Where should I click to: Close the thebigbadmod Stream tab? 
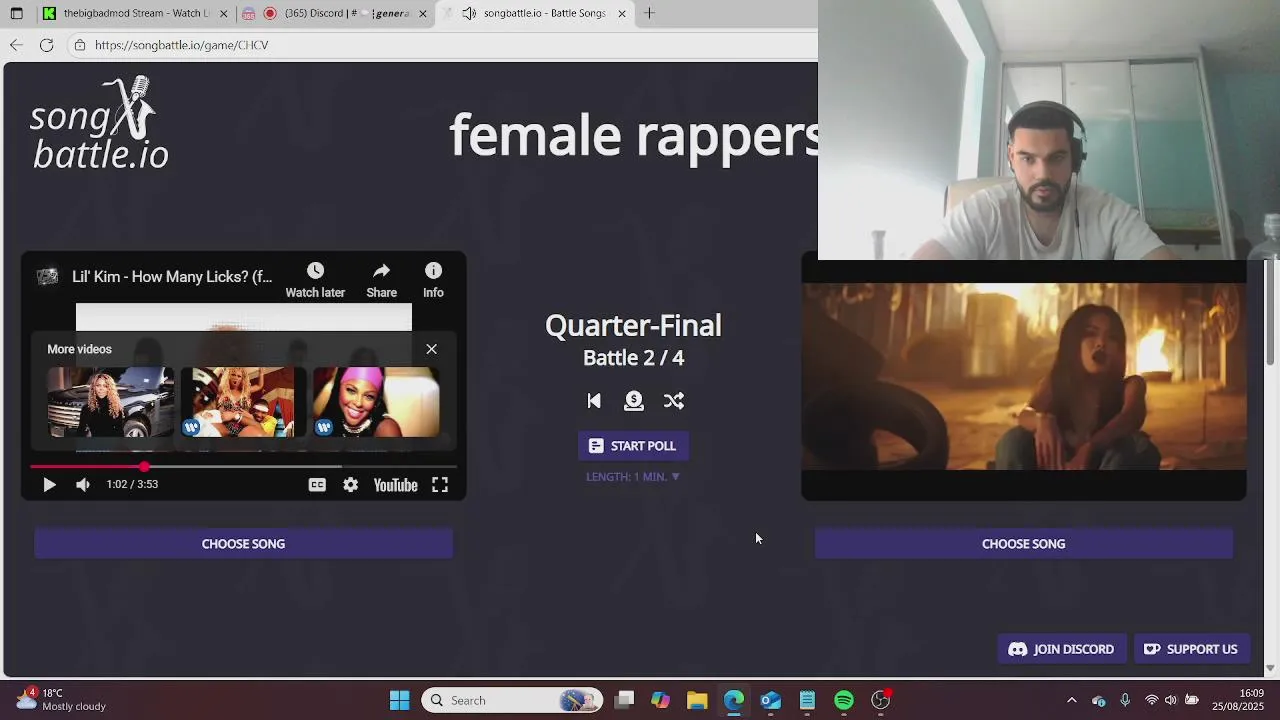pyautogui.click(x=223, y=14)
